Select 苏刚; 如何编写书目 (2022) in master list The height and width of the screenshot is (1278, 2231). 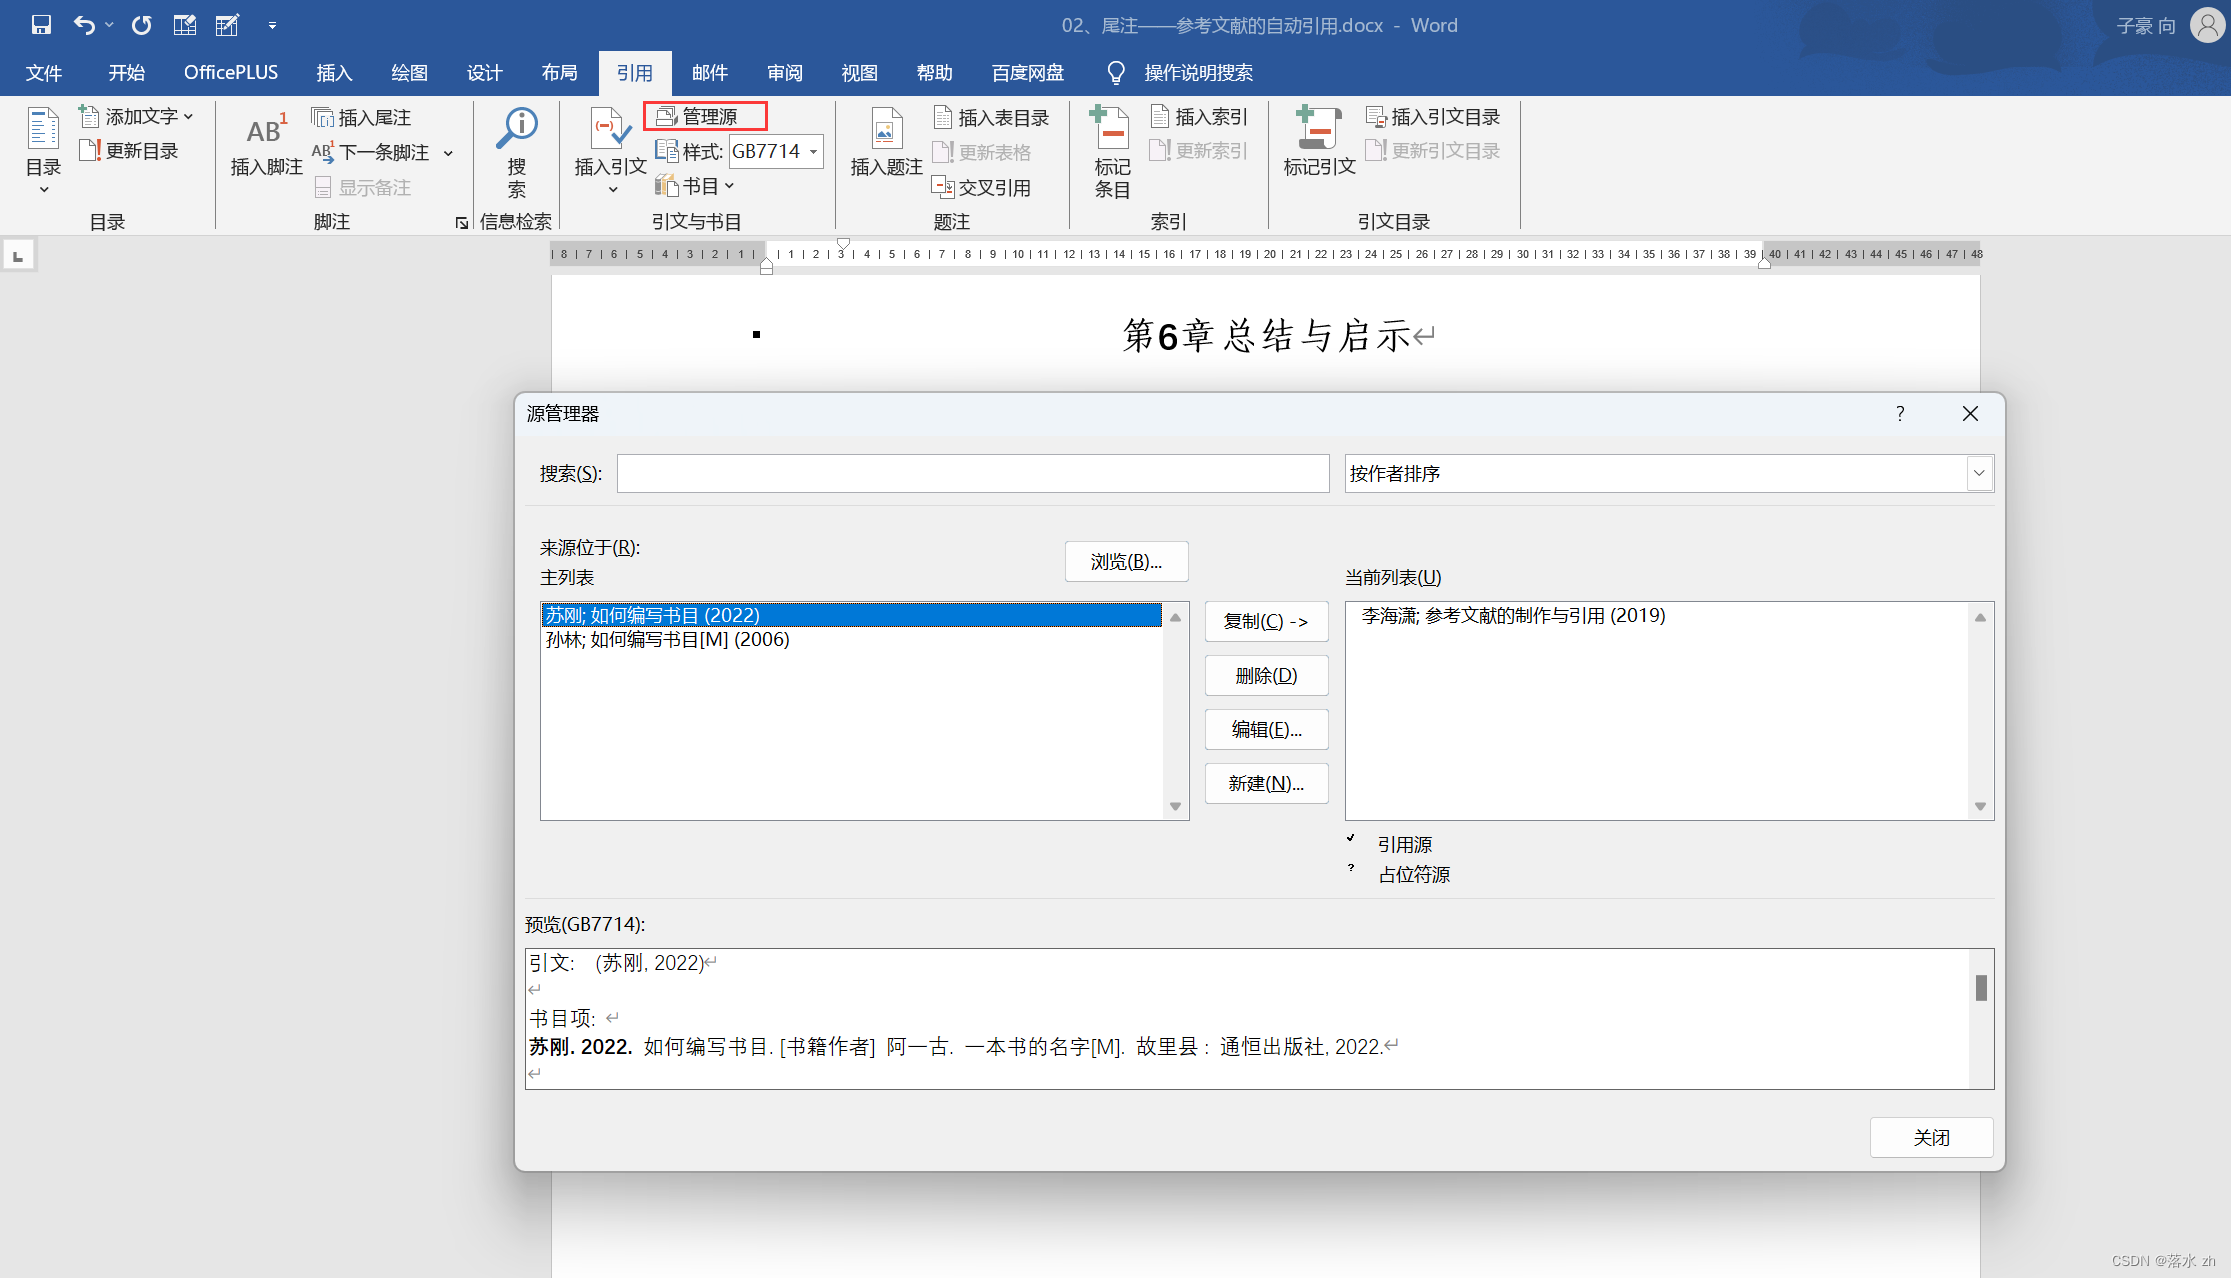[x=851, y=615]
